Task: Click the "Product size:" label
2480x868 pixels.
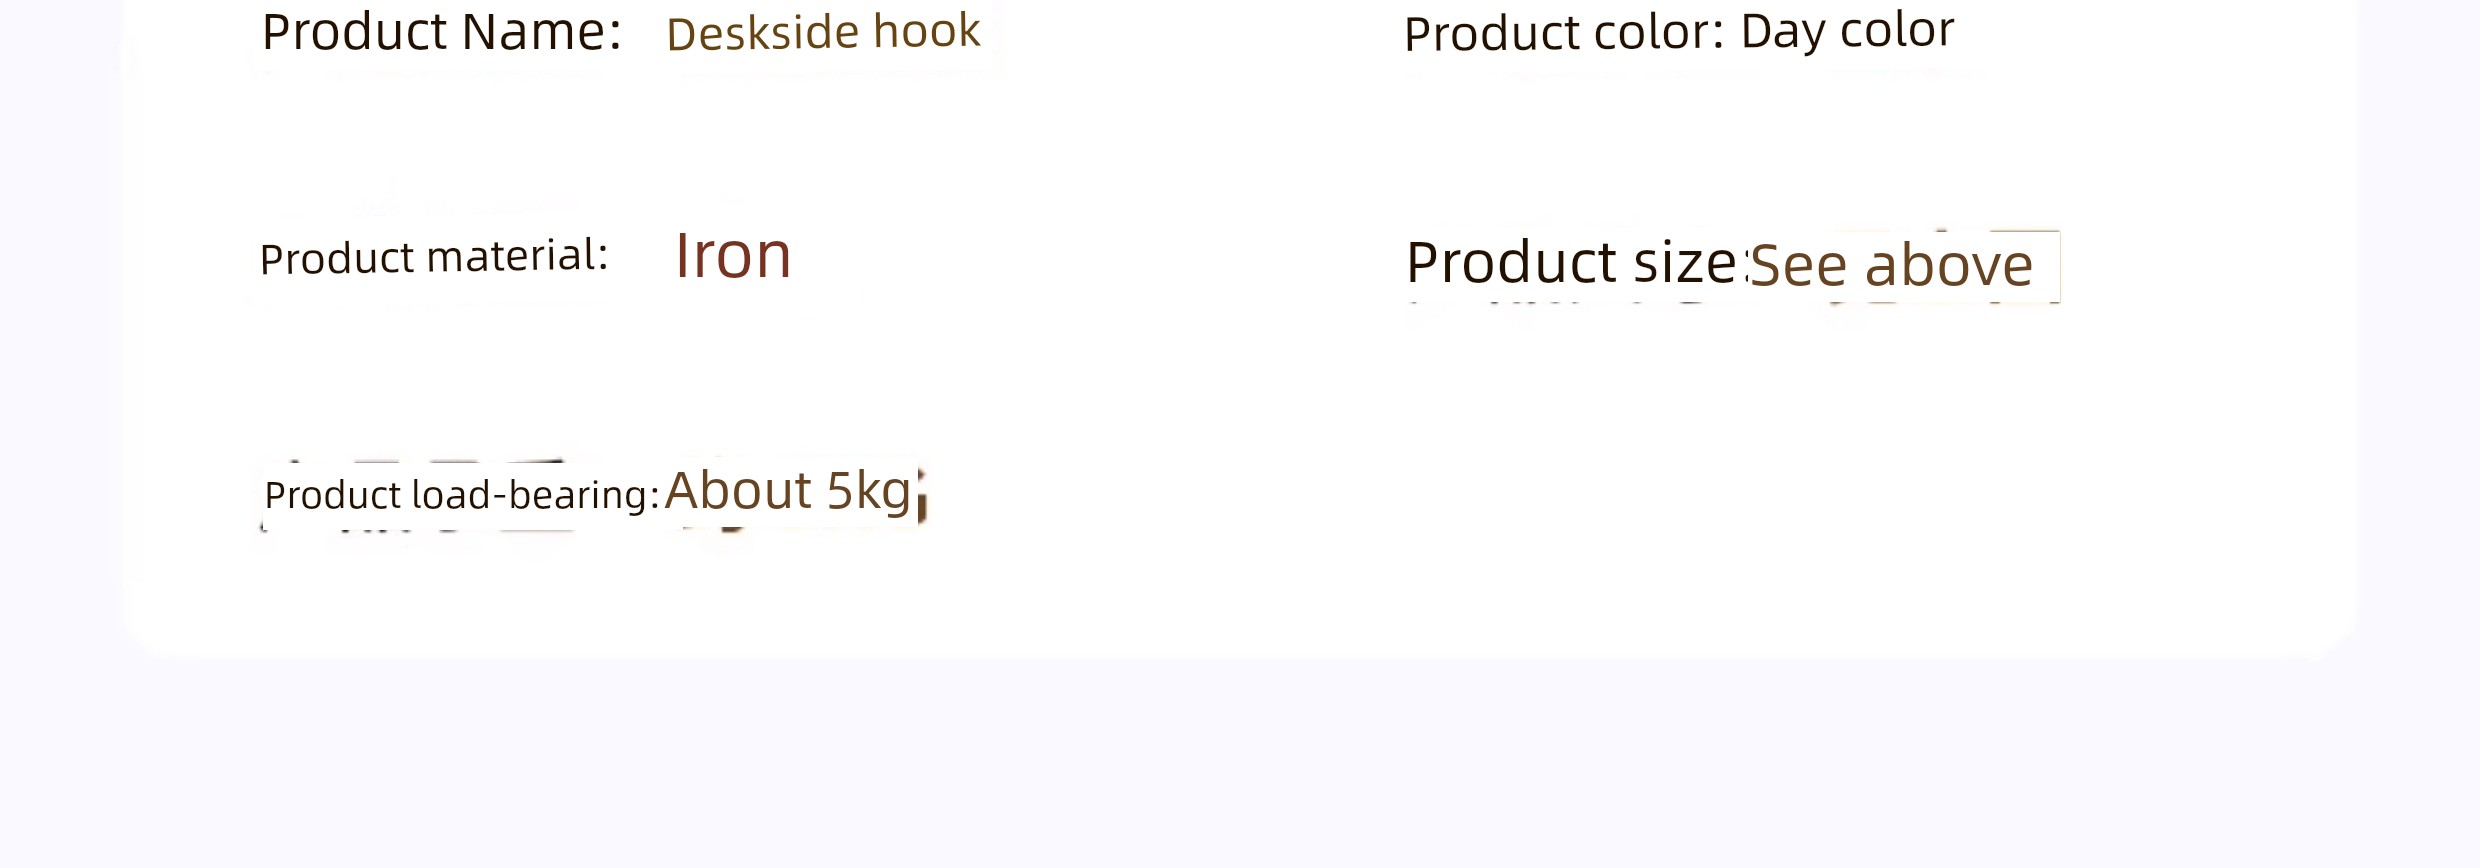Action: tap(1576, 262)
